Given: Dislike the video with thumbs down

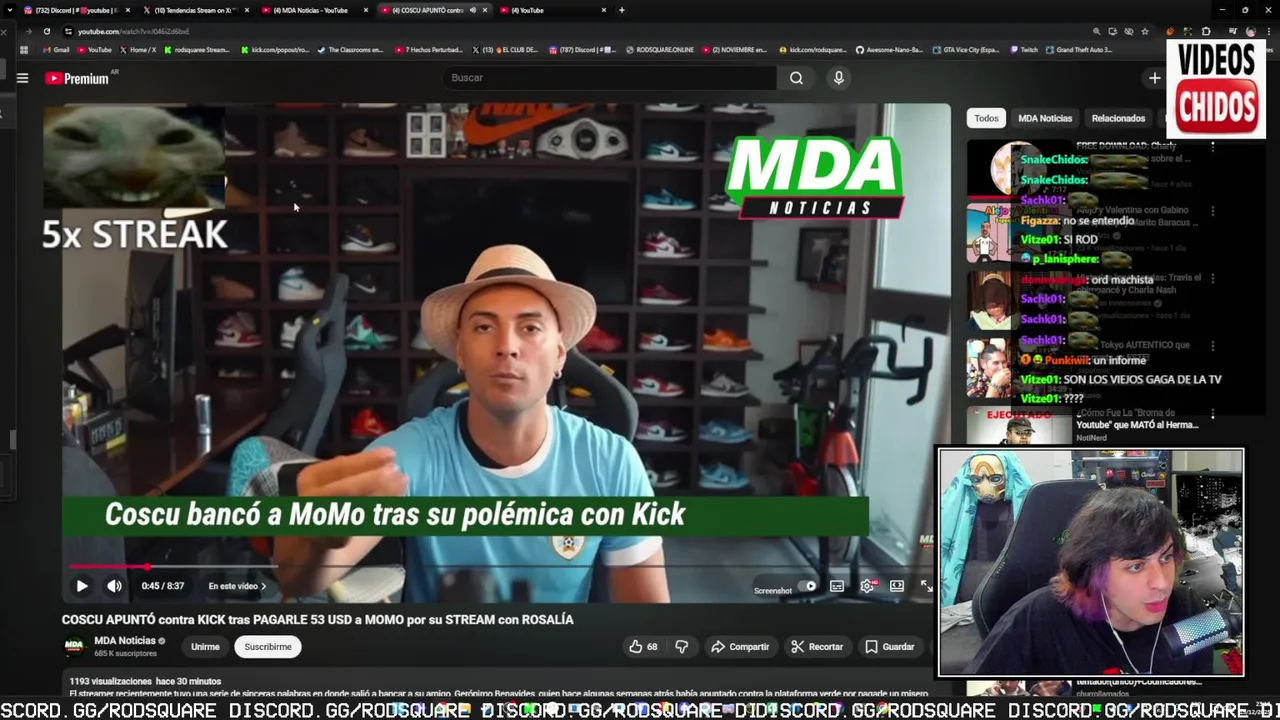Looking at the screenshot, I should (681, 647).
